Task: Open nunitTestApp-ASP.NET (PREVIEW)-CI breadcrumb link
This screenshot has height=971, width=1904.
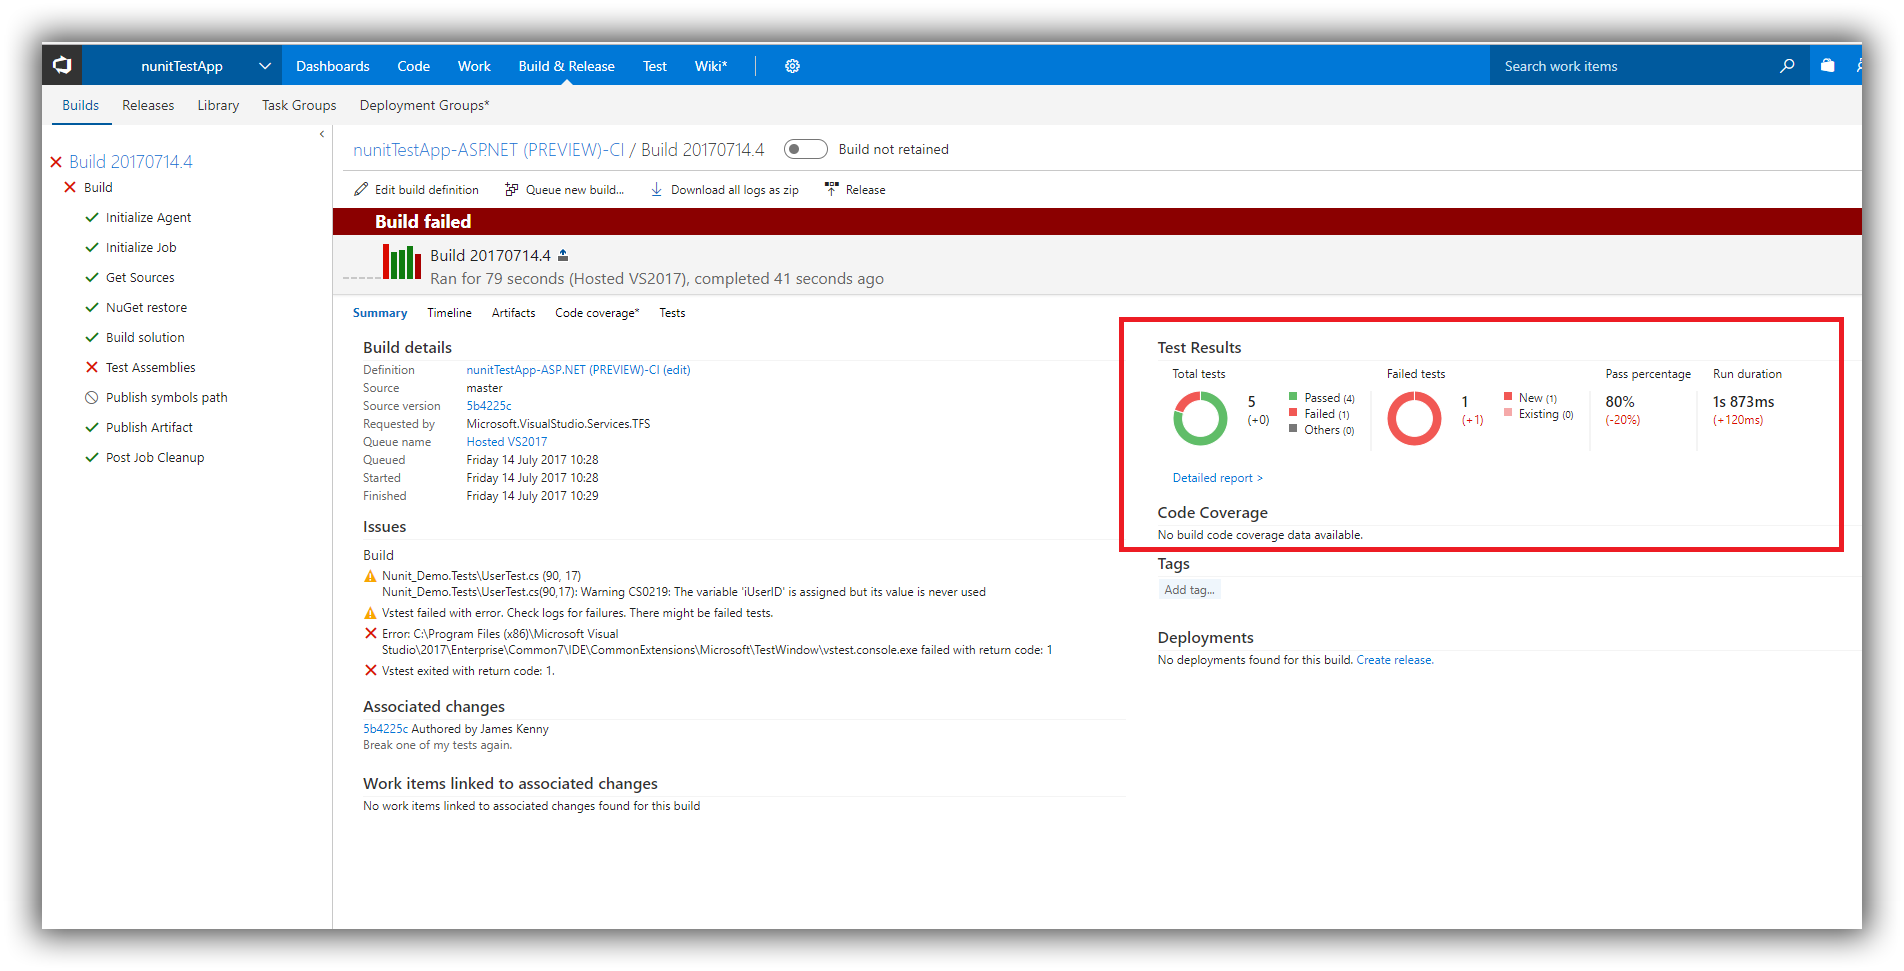Action: pos(488,150)
